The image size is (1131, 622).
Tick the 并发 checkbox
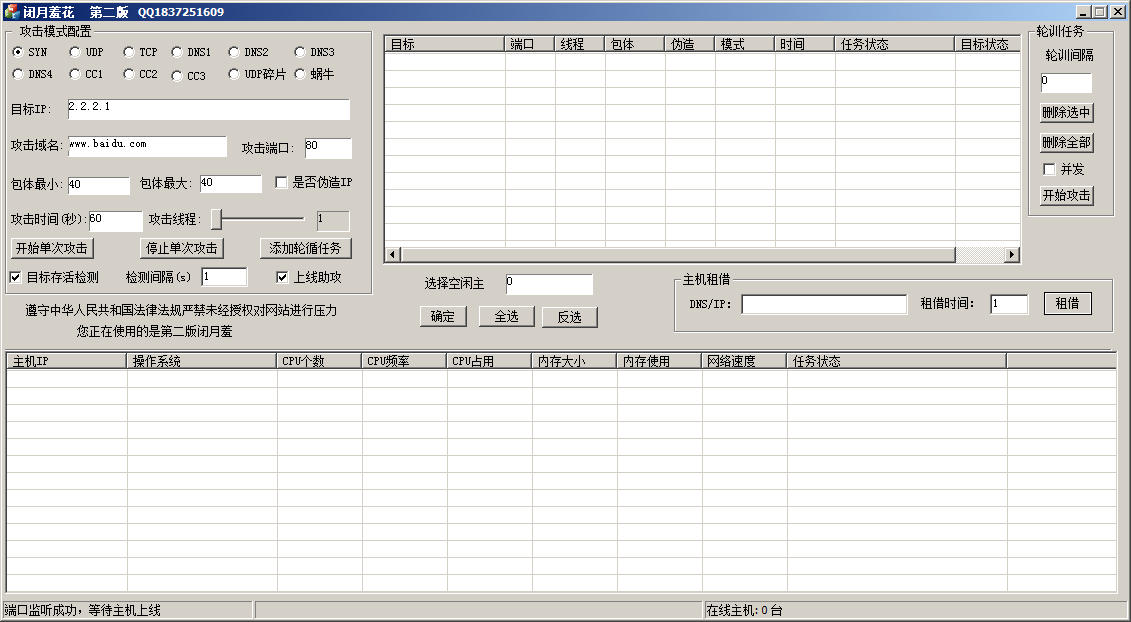click(1049, 169)
